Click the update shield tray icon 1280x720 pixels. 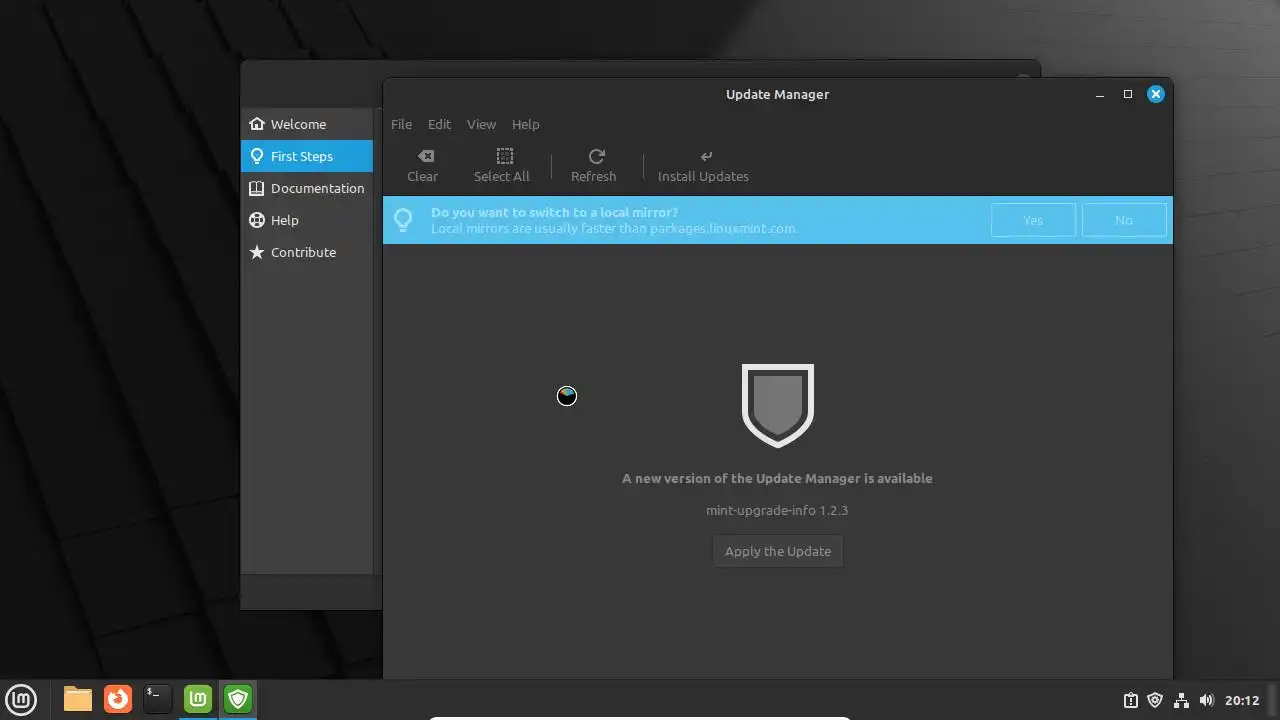tap(1155, 700)
